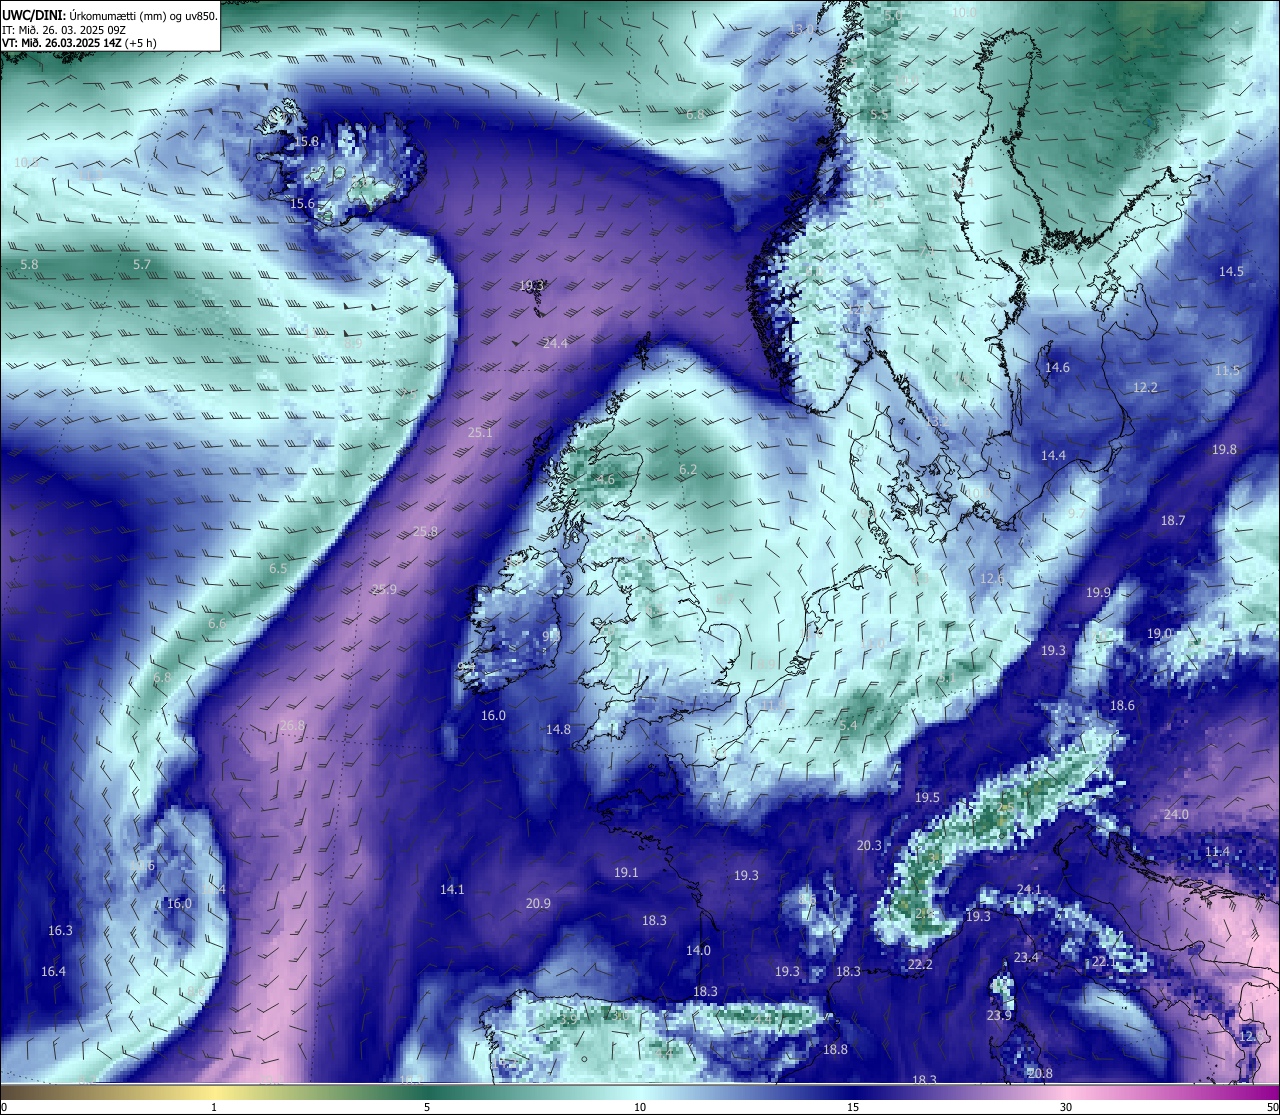Select the 6.5 value in the Atlantic dry slot
This screenshot has height=1115, width=1280.
[278, 569]
